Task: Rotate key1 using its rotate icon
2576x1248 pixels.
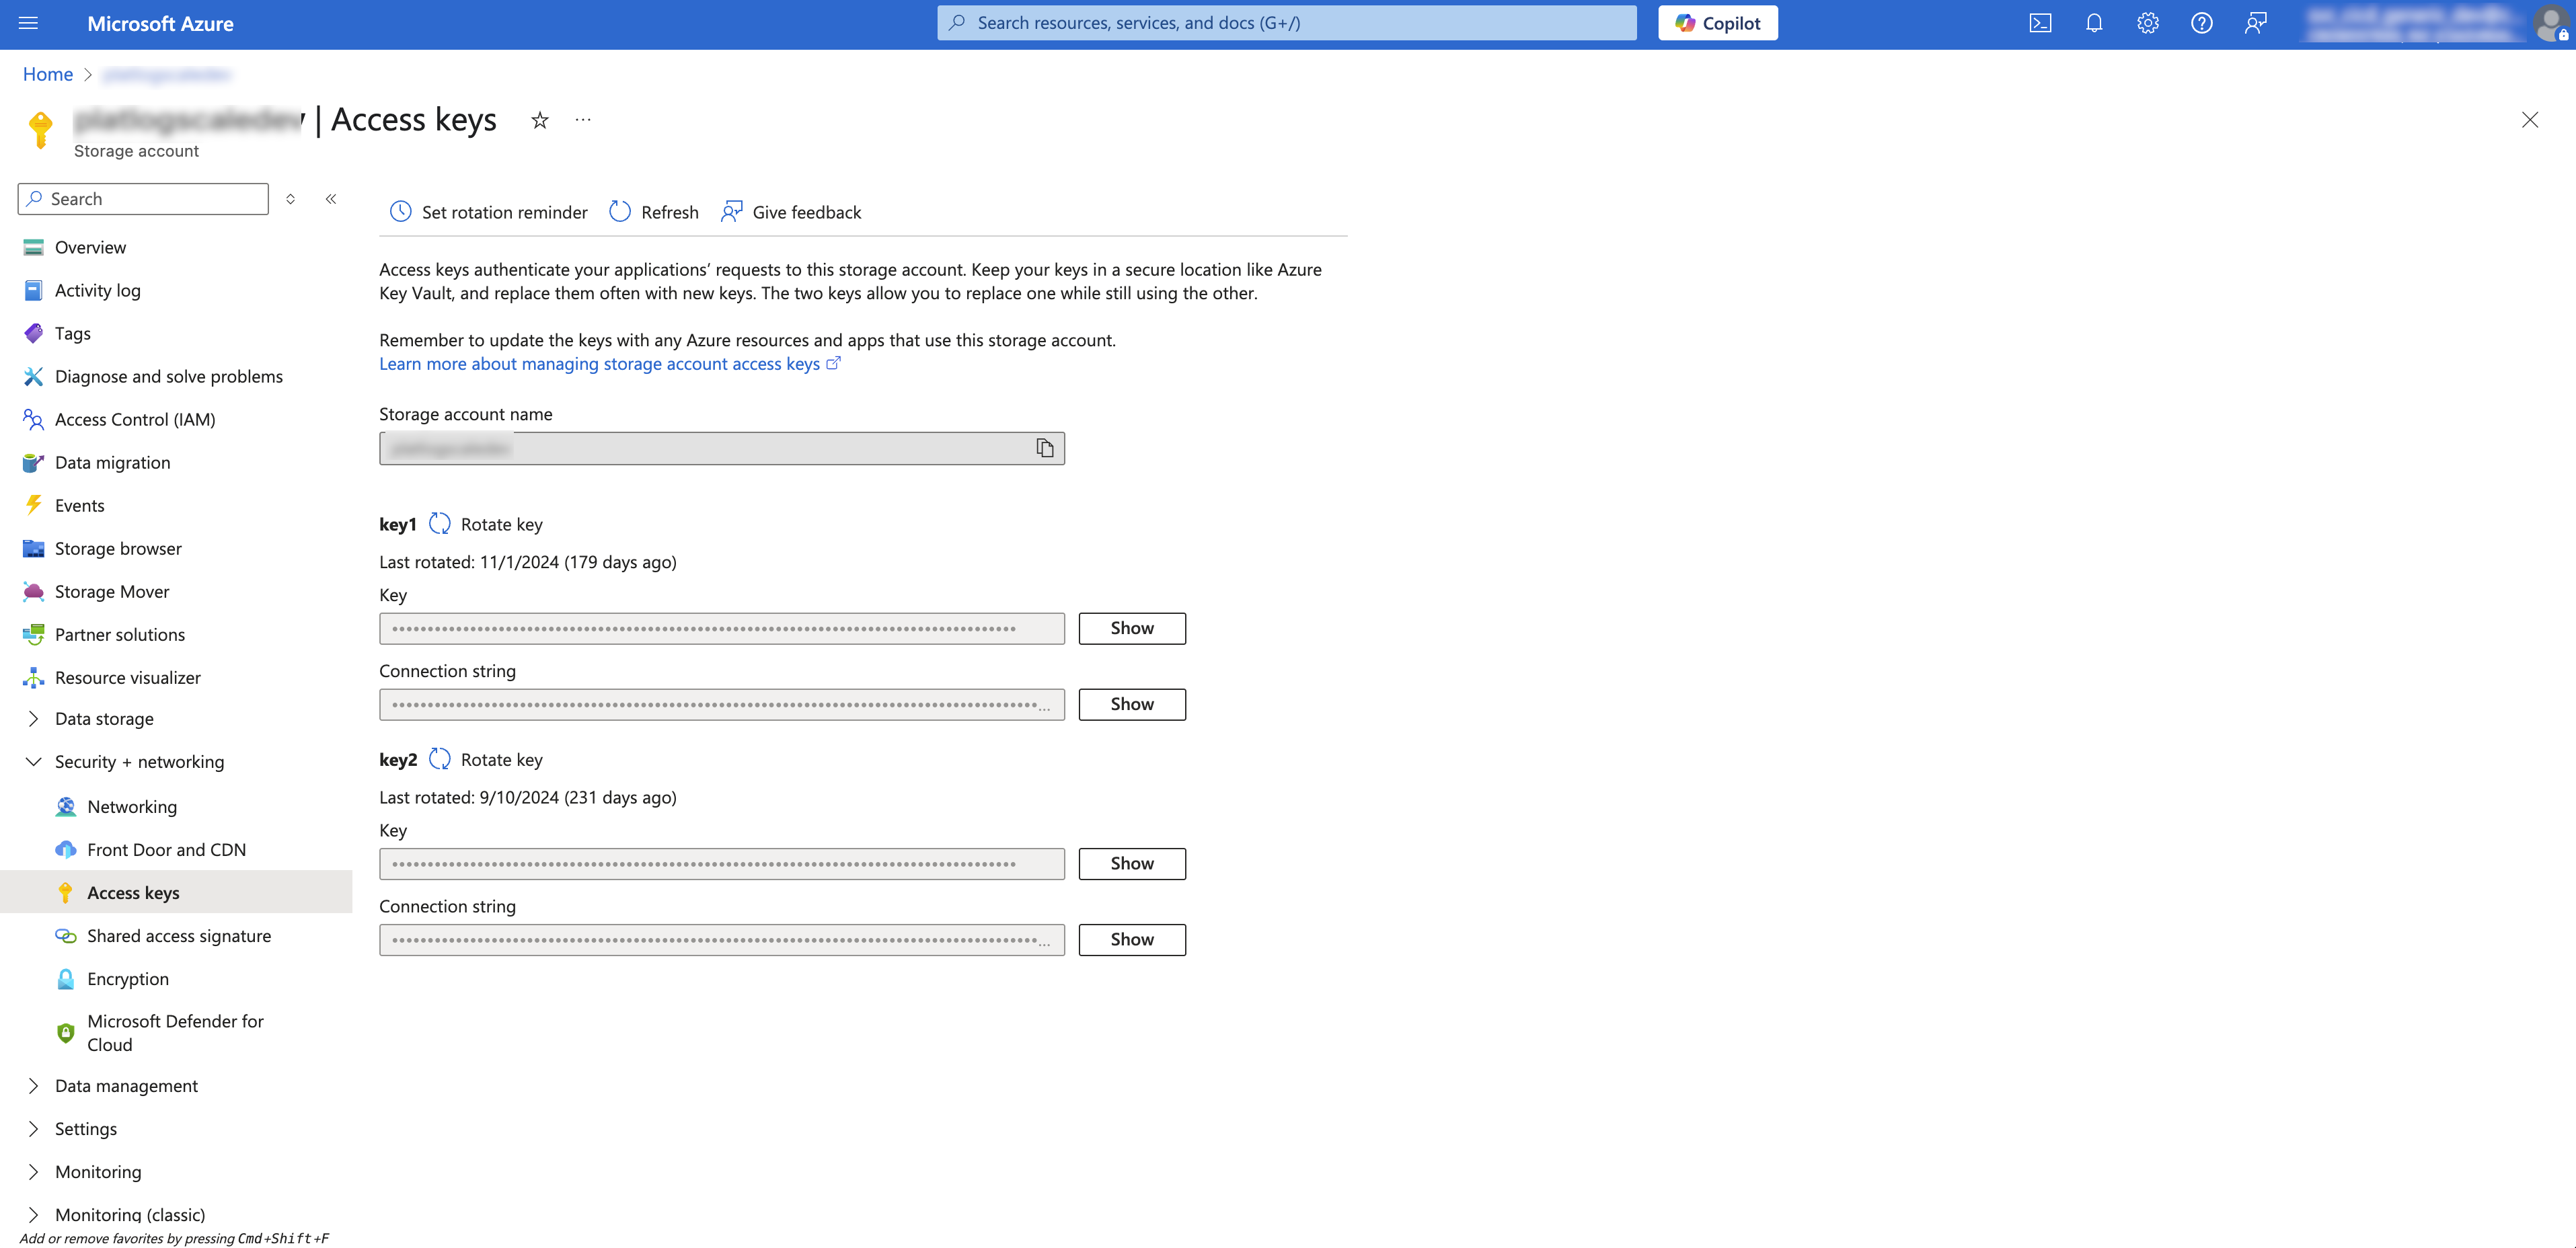Action: pos(440,523)
